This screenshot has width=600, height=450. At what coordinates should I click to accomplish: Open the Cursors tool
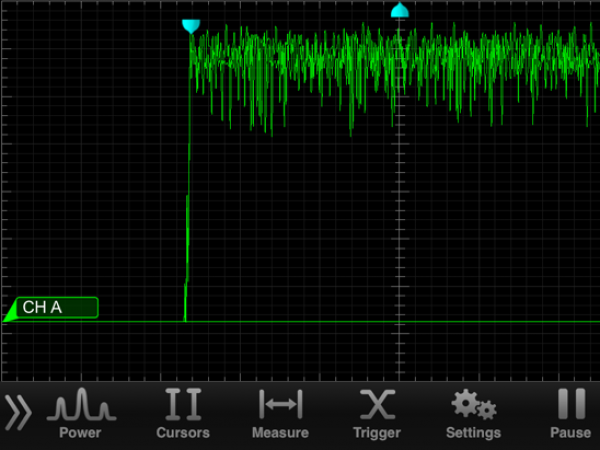(x=183, y=413)
